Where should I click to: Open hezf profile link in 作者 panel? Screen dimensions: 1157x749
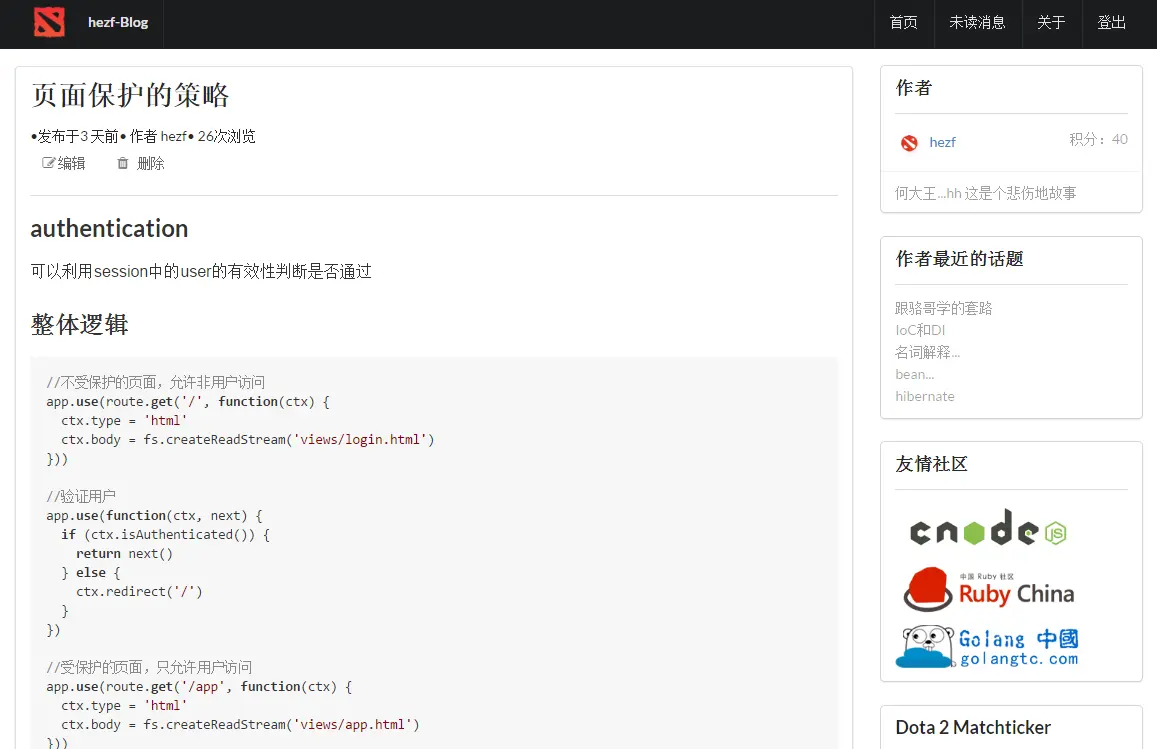click(942, 142)
